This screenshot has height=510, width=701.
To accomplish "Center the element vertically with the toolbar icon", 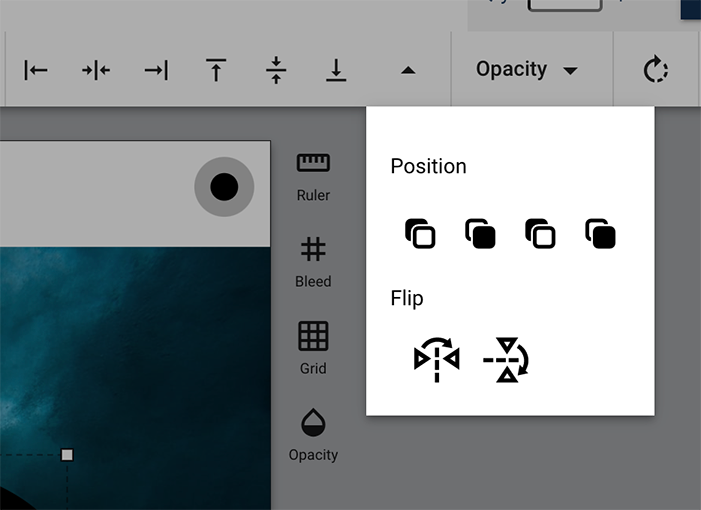I will [x=277, y=70].
